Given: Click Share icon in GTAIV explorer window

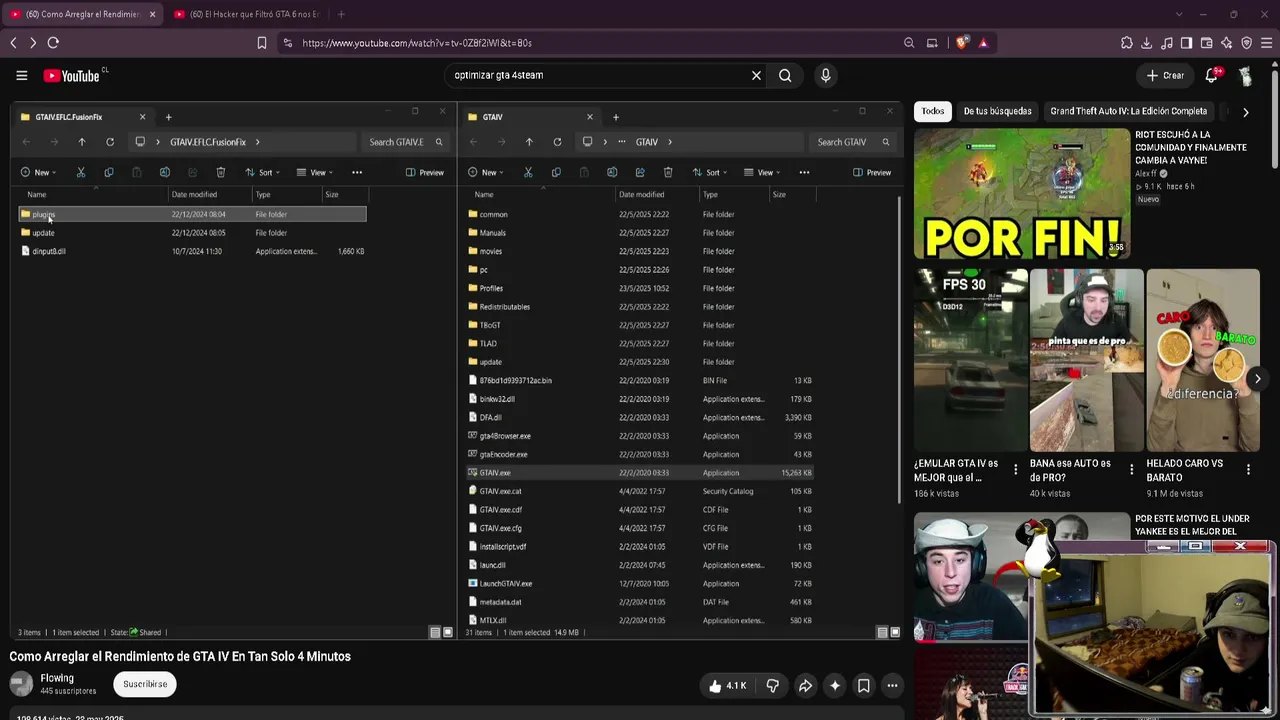Looking at the screenshot, I should pos(640,172).
